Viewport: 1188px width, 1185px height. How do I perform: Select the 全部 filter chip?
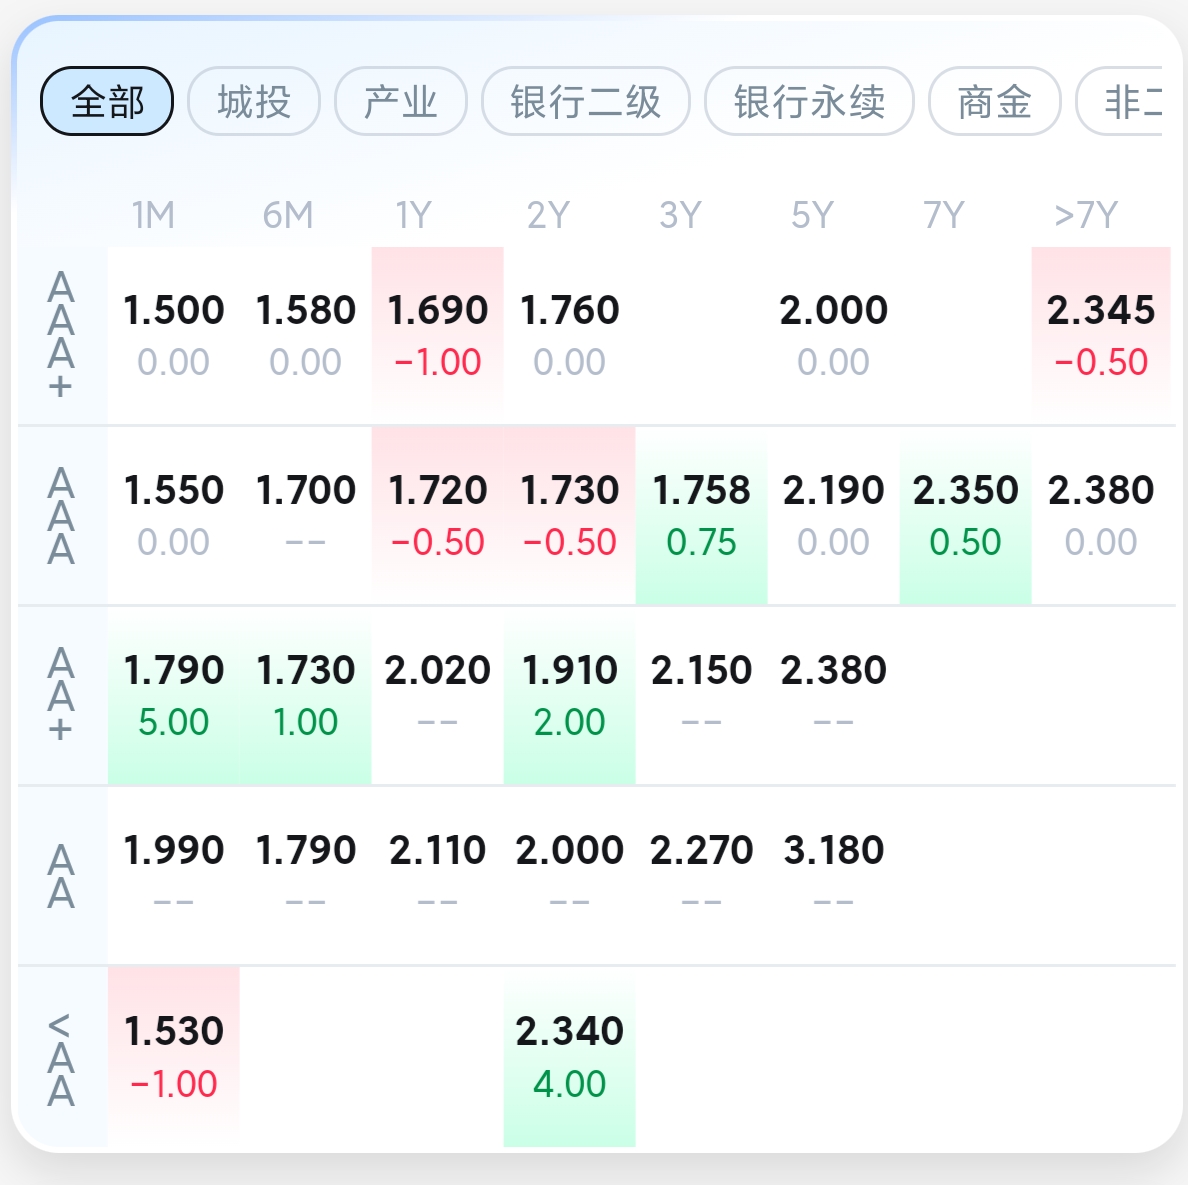(107, 102)
